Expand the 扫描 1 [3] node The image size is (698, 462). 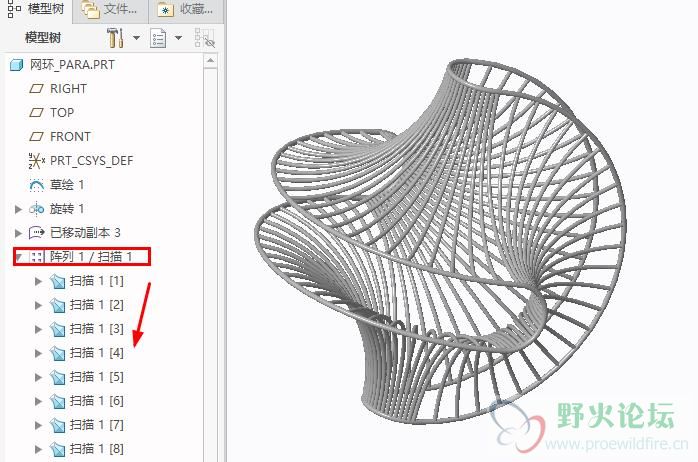pos(38,329)
